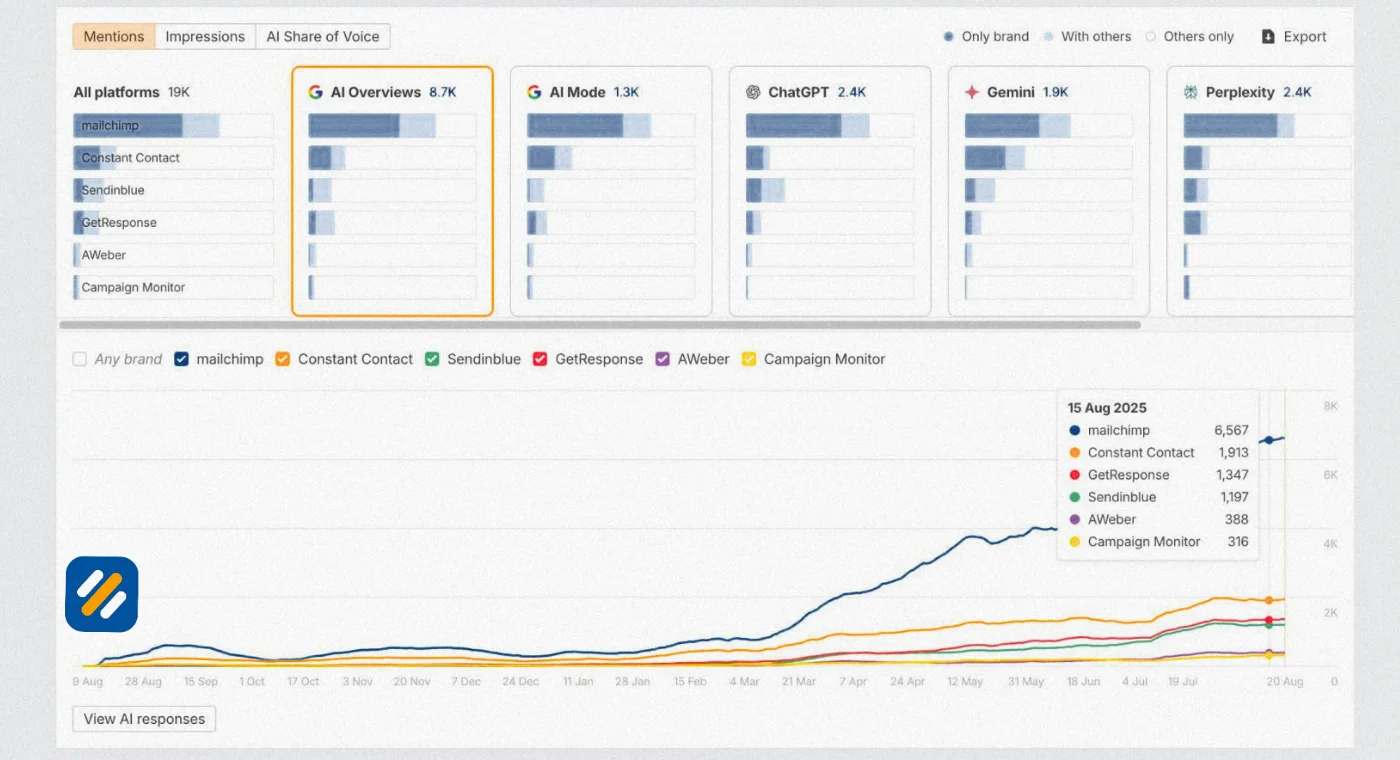This screenshot has height=760, width=1400.
Task: Click the top mailchimp bar in Gemini card
Action: click(1049, 126)
